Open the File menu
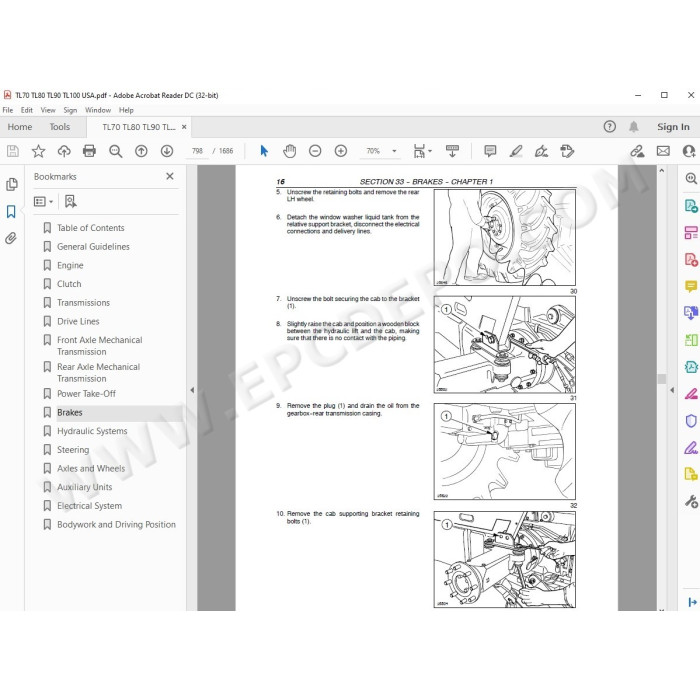Screen dimensions: 700x700 click(8, 110)
